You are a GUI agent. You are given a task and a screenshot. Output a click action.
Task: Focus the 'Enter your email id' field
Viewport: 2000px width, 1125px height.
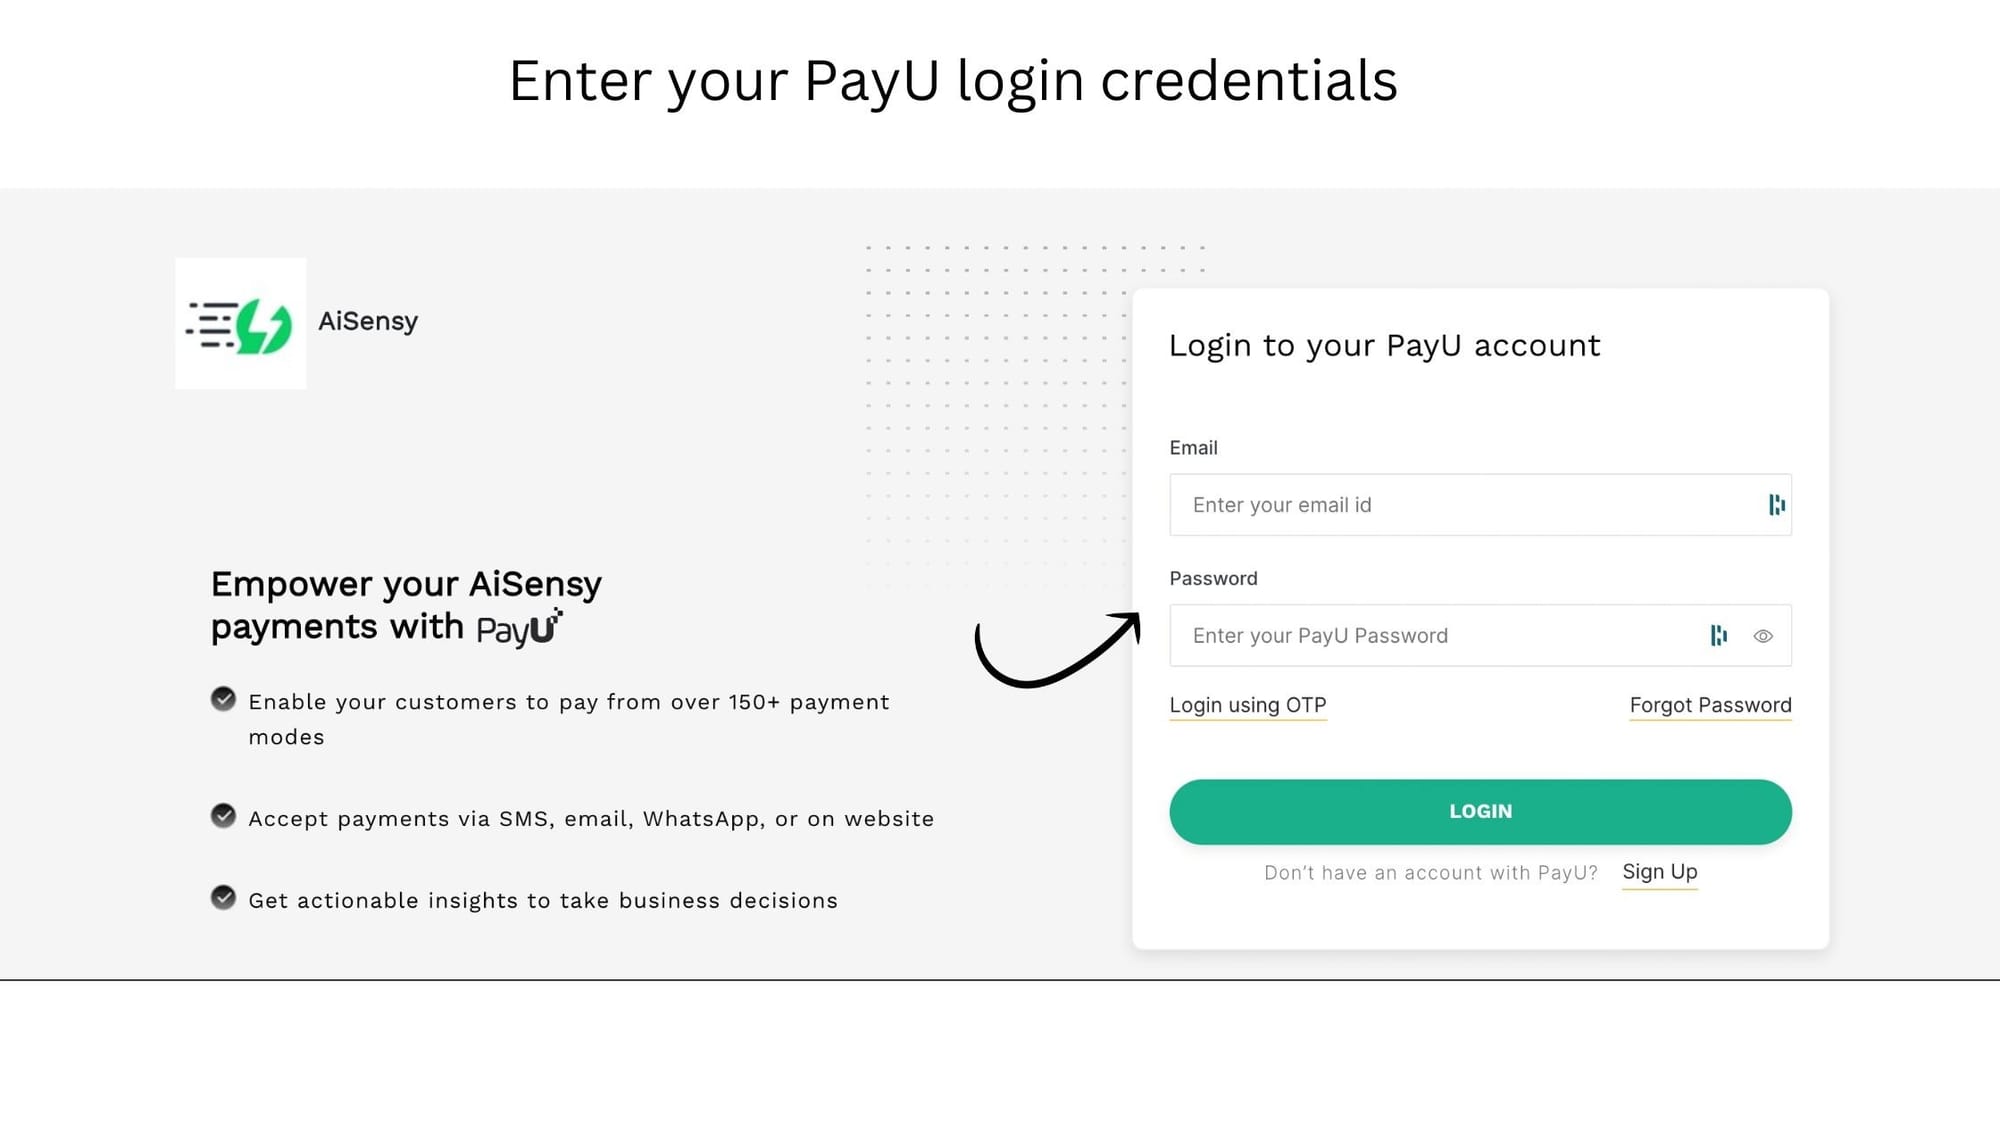pyautogui.click(x=1460, y=505)
